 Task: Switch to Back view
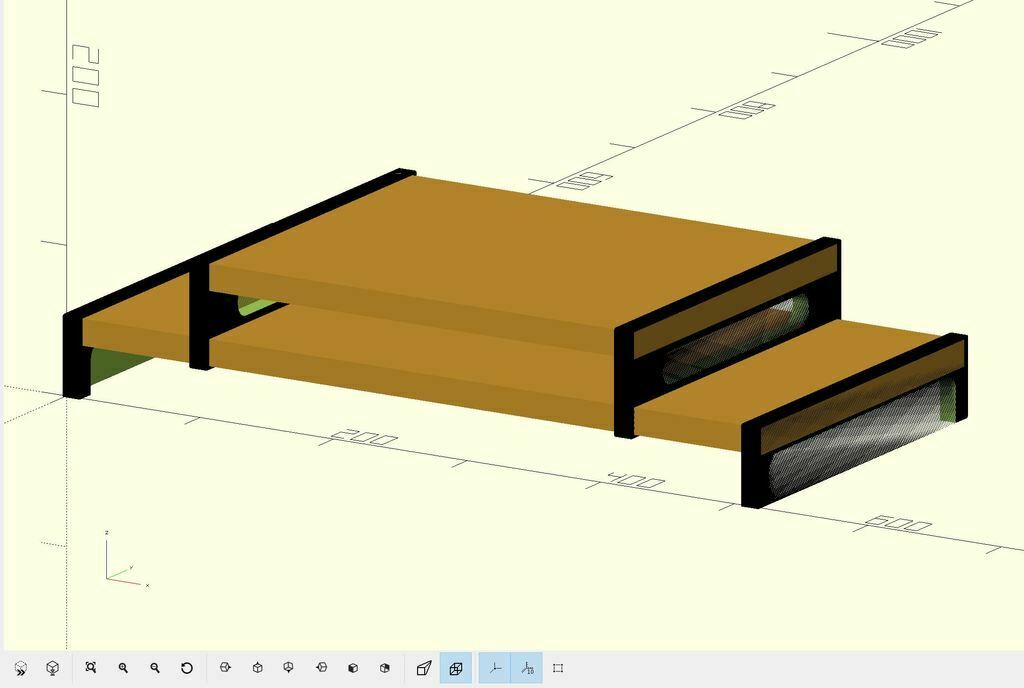click(x=385, y=668)
